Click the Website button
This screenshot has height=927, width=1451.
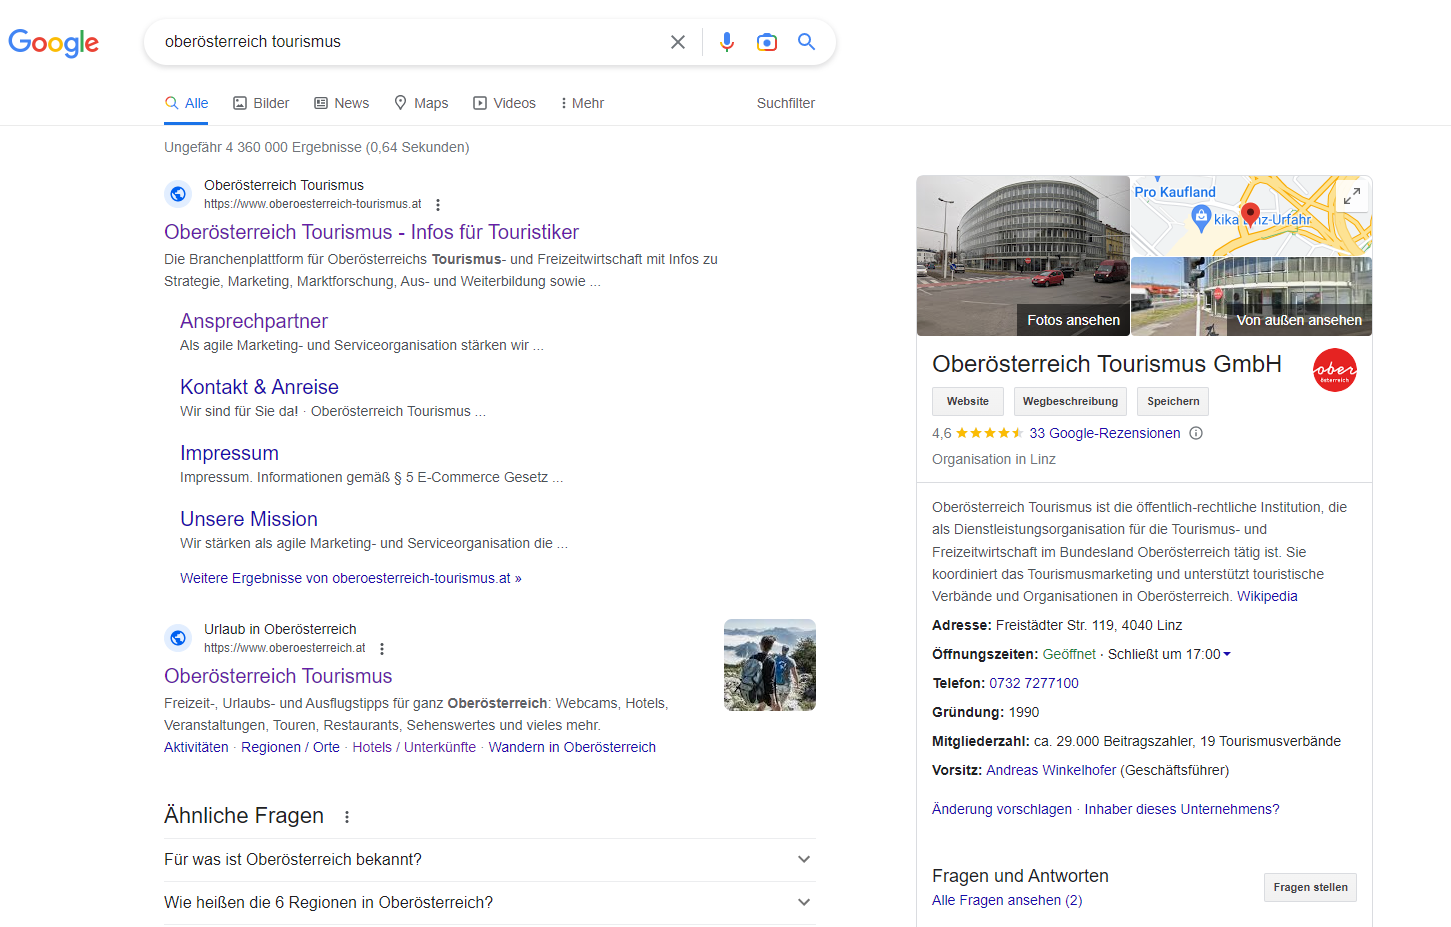pos(968,401)
